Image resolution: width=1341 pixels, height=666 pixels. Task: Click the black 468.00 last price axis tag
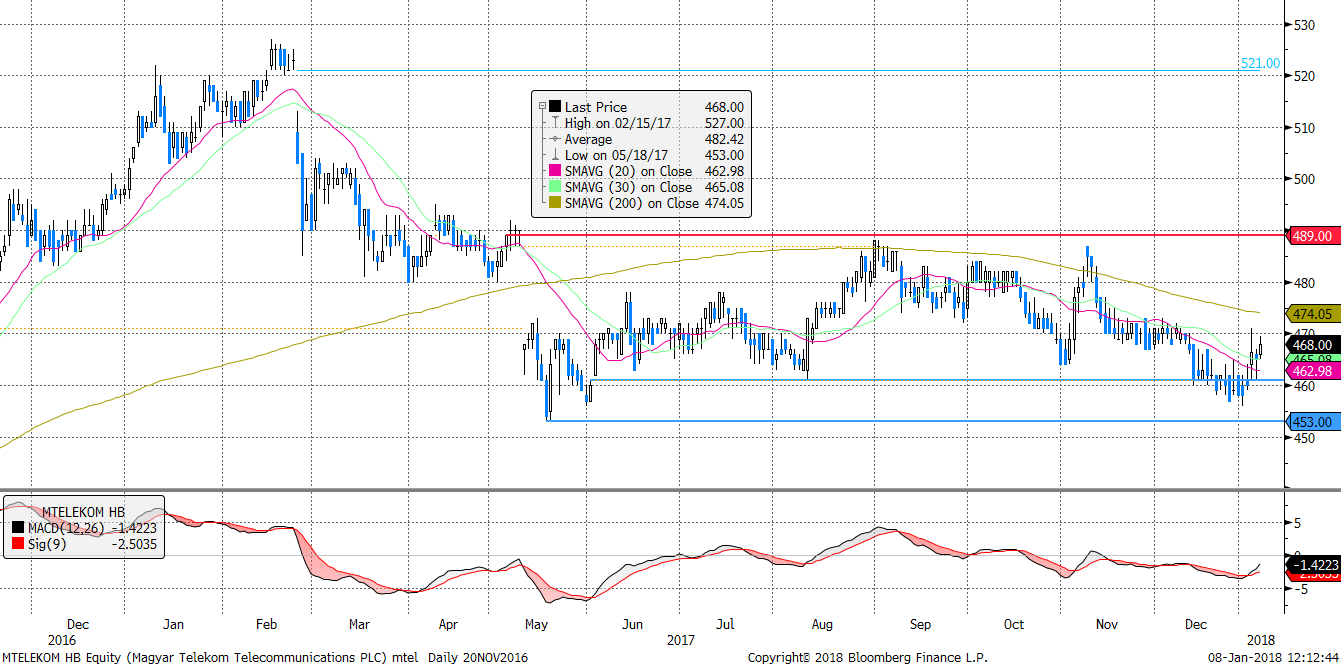point(1311,345)
